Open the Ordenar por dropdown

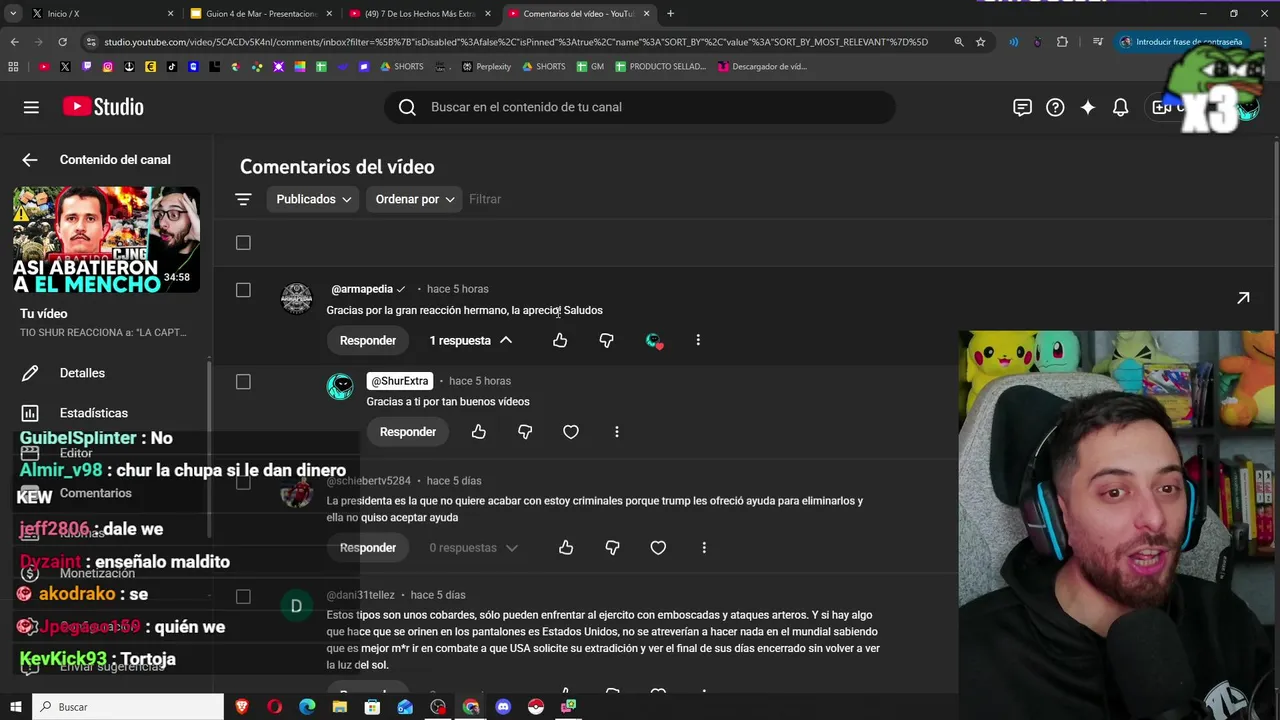(x=414, y=199)
